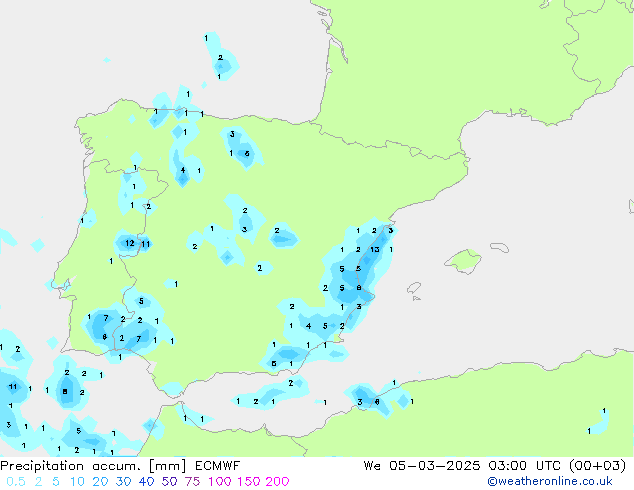Select the ECMWF model label
This screenshot has width=634, height=490.
(218, 466)
